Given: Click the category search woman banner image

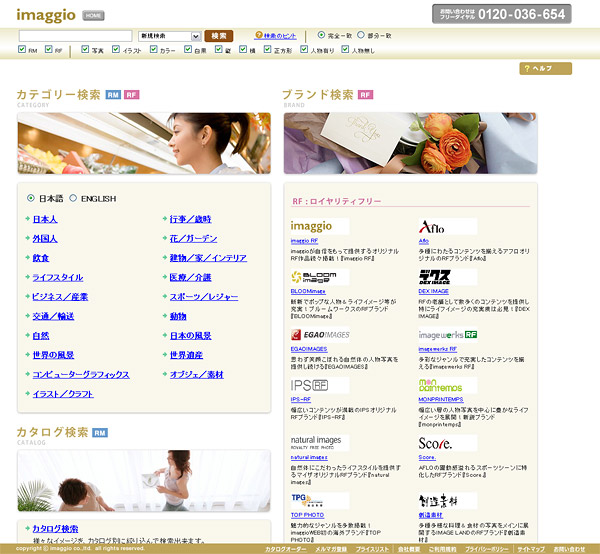Looking at the screenshot, I should pos(143,142).
